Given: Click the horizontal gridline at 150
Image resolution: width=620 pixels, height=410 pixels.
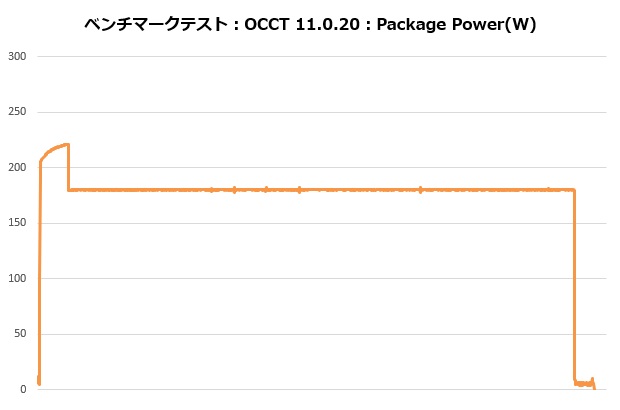Looking at the screenshot, I should pyautogui.click(x=320, y=223).
